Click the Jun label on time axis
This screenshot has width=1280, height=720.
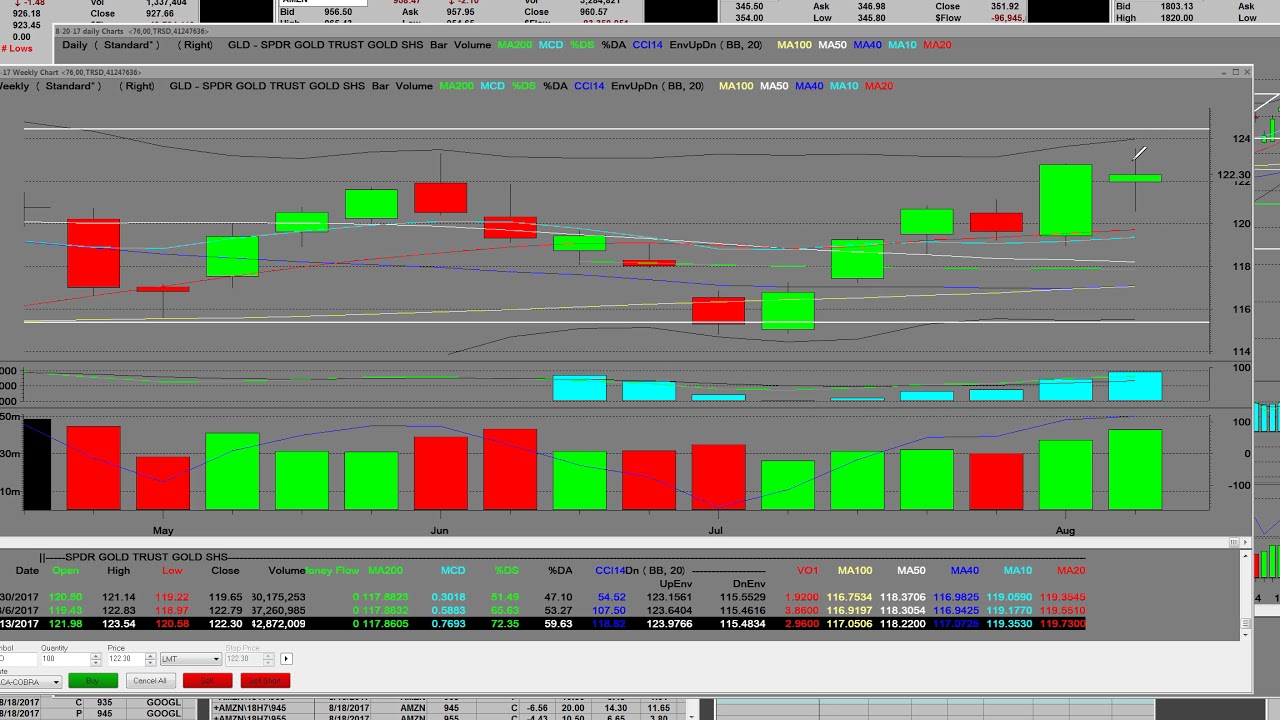[439, 530]
